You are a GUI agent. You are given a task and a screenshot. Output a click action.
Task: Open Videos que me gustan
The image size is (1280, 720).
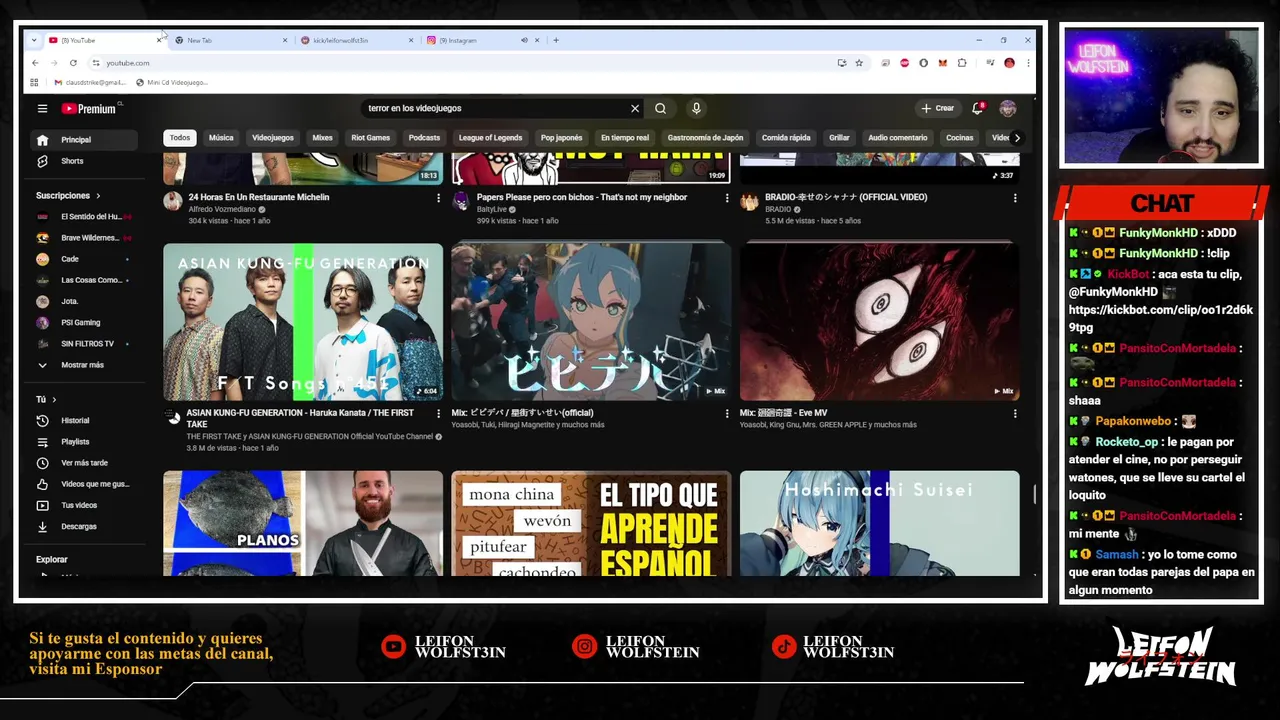[x=83, y=484]
